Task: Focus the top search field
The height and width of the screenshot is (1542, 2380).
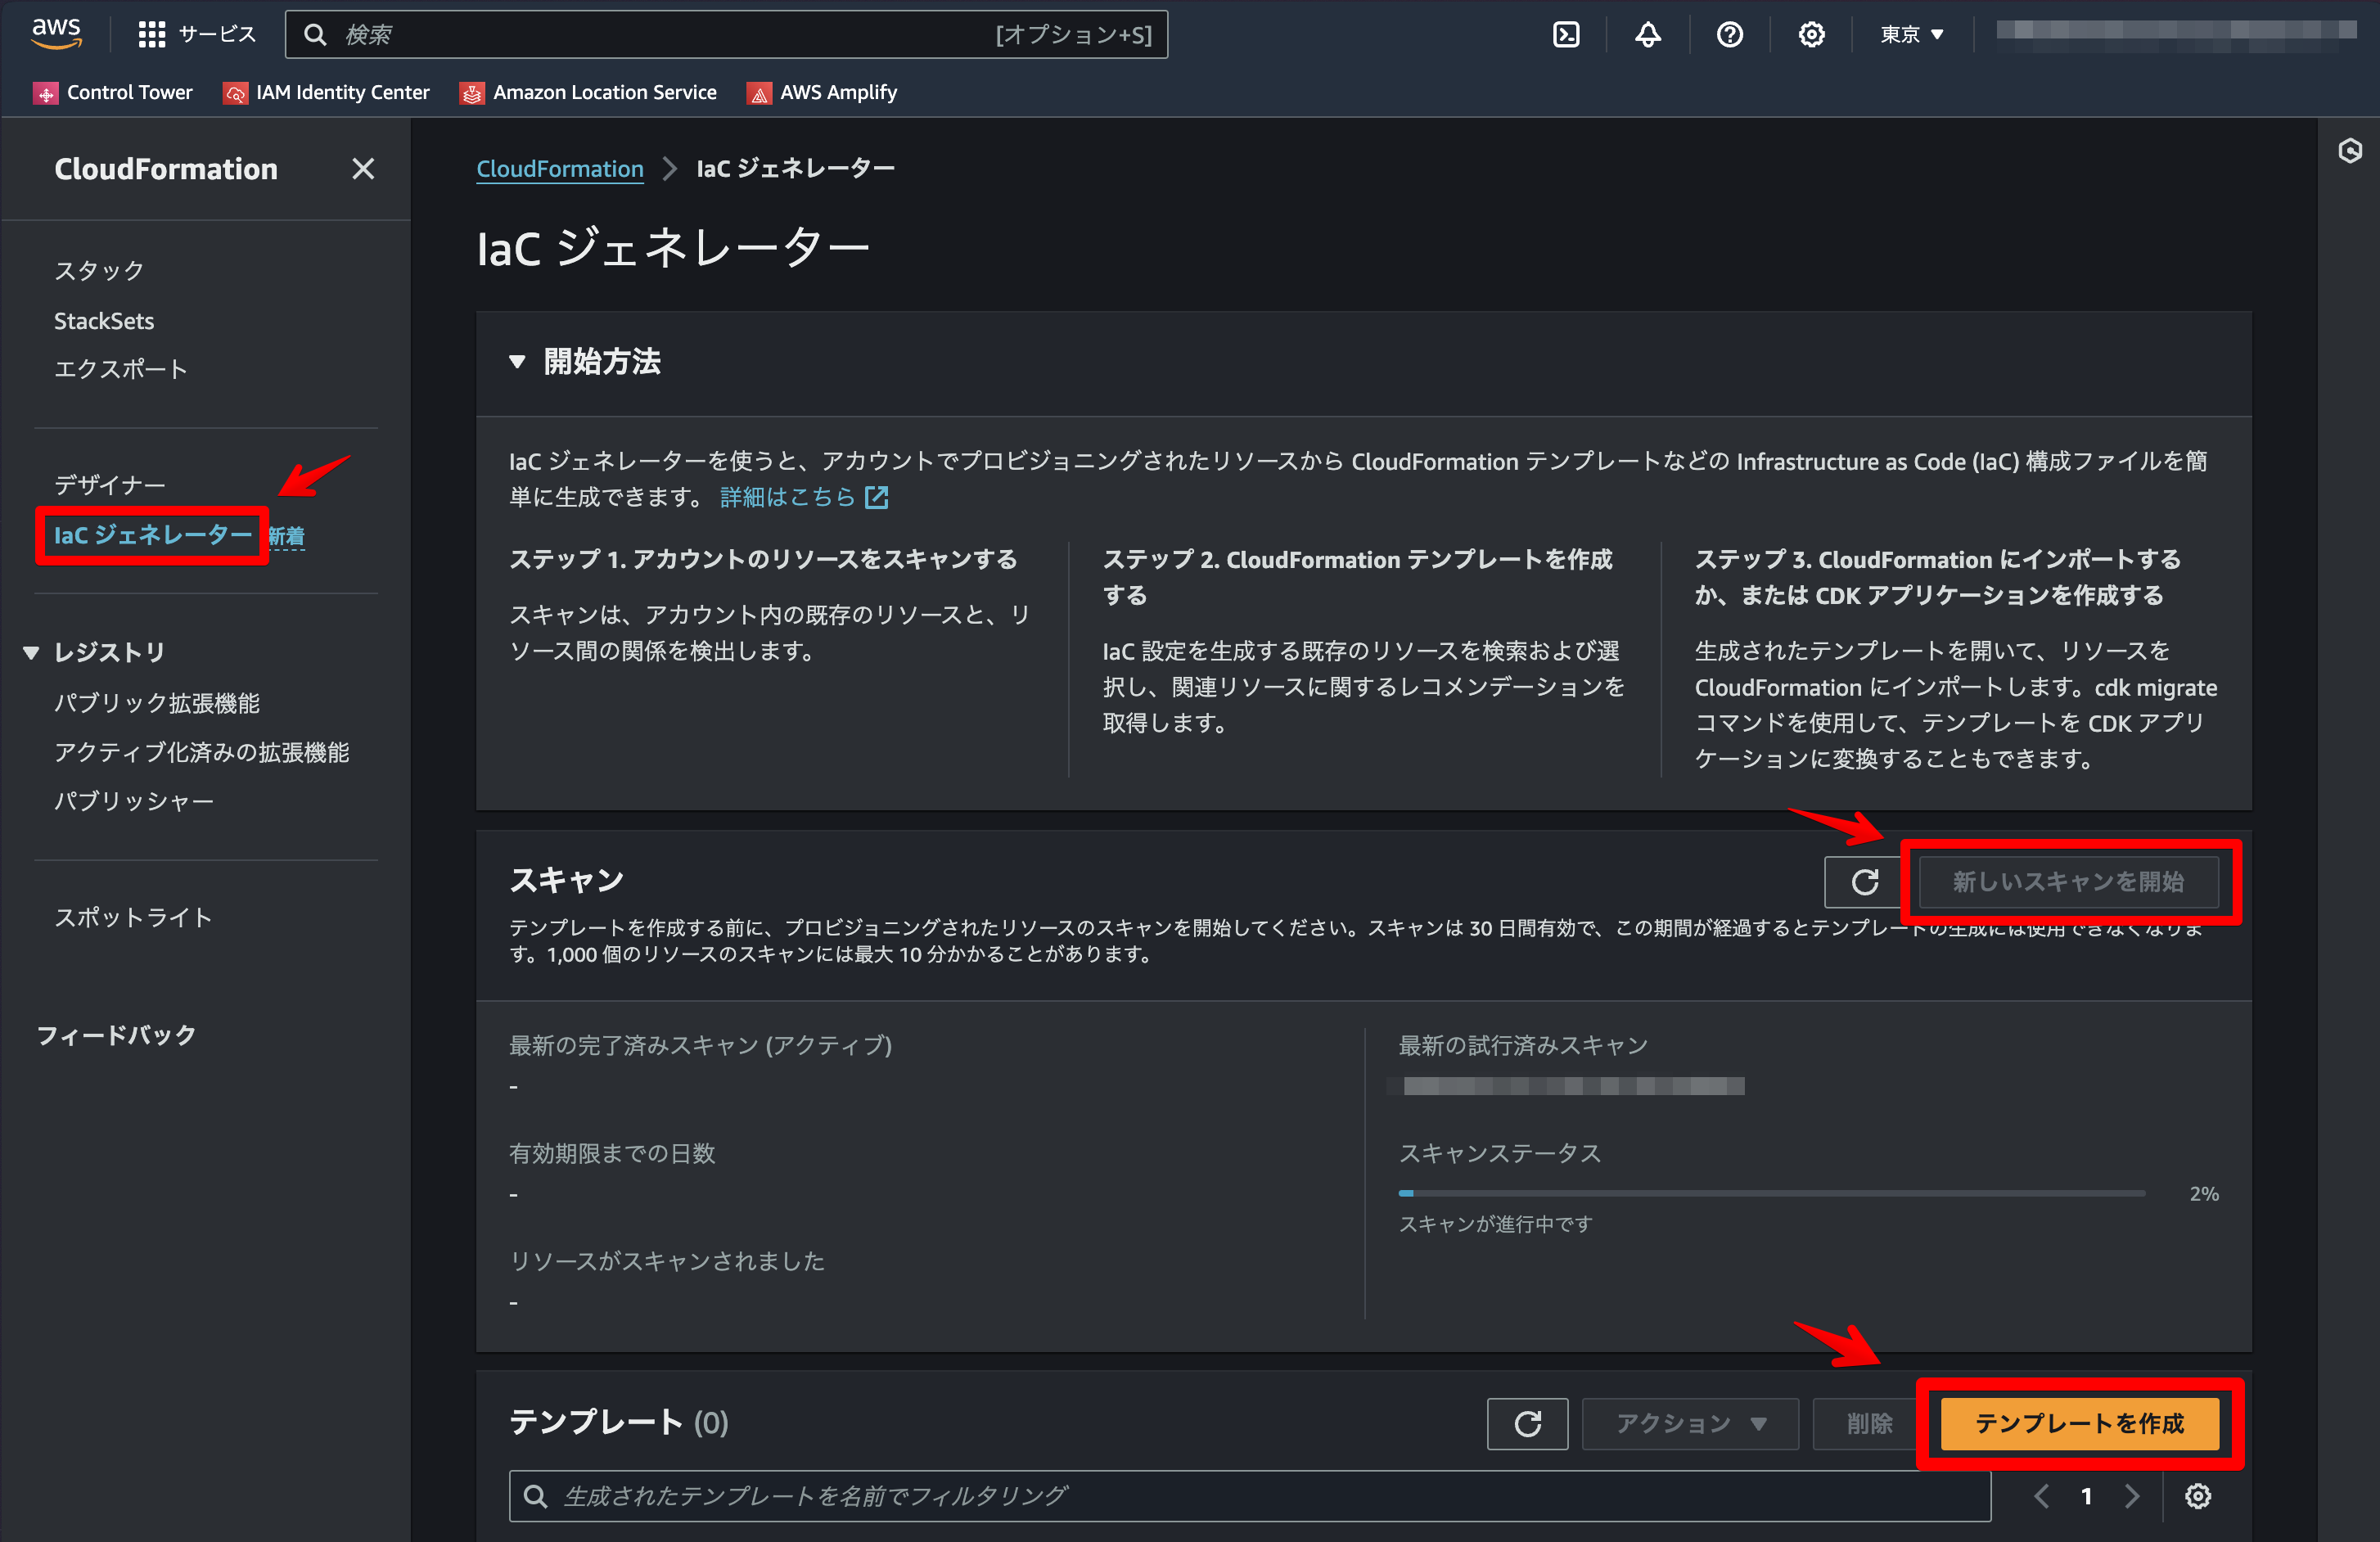Action: [726, 35]
